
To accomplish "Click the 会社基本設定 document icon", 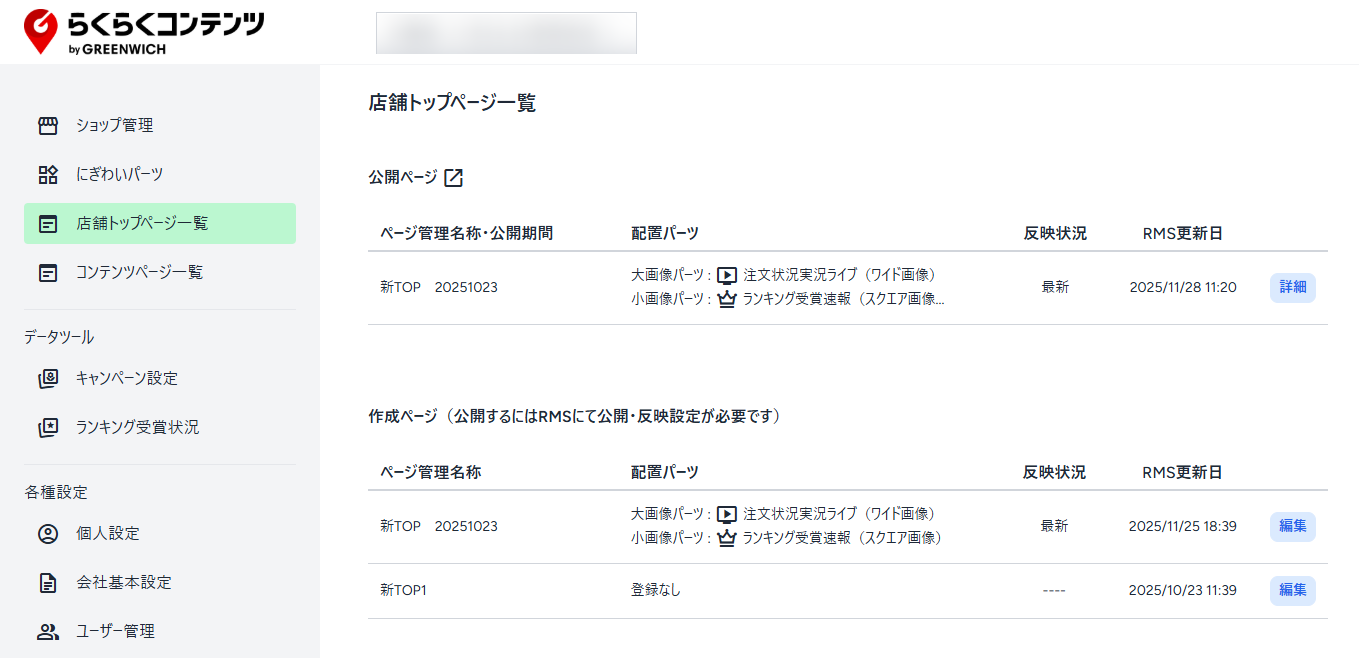I will pos(48,583).
